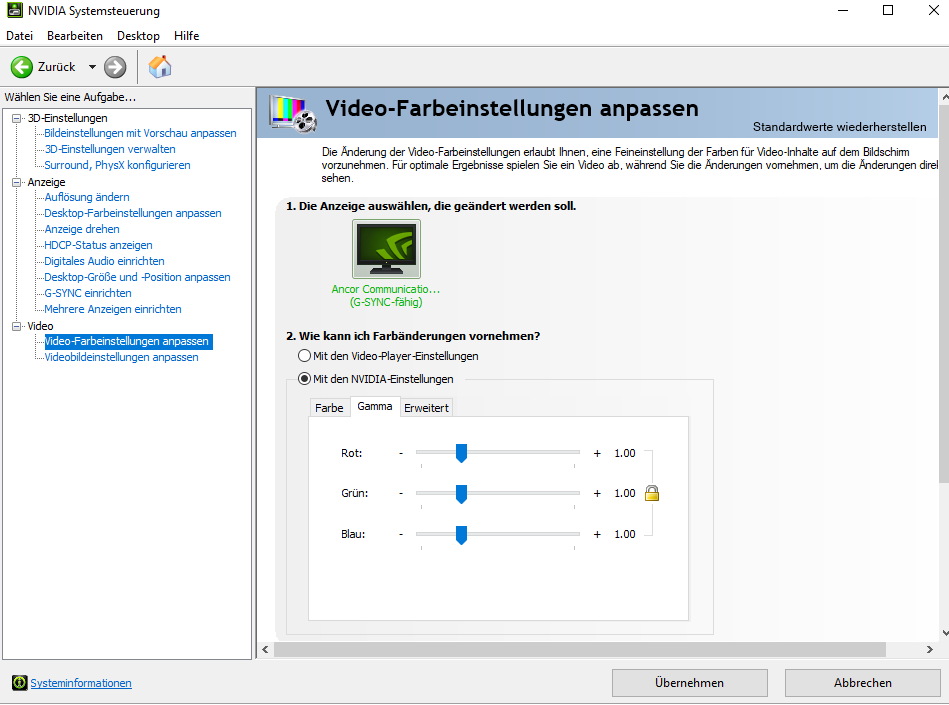Click the Grün gamma value 1.00
Image resolution: width=949 pixels, height=705 pixels.
coord(625,493)
